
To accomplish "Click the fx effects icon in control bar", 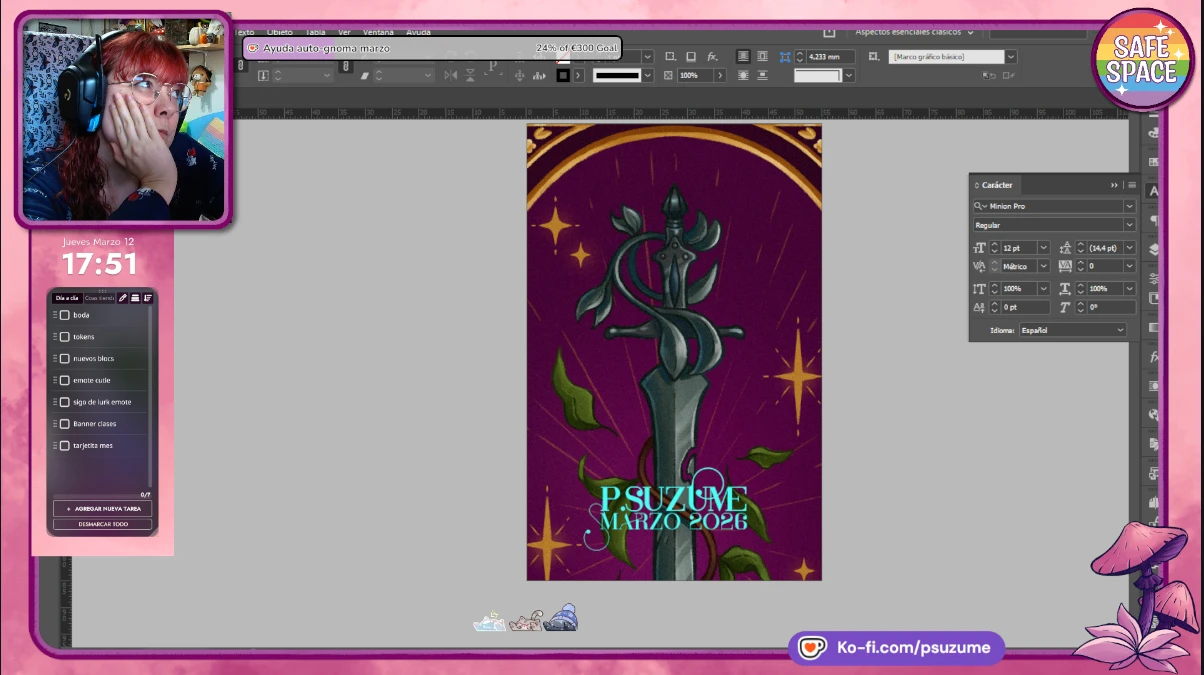I will (712, 57).
